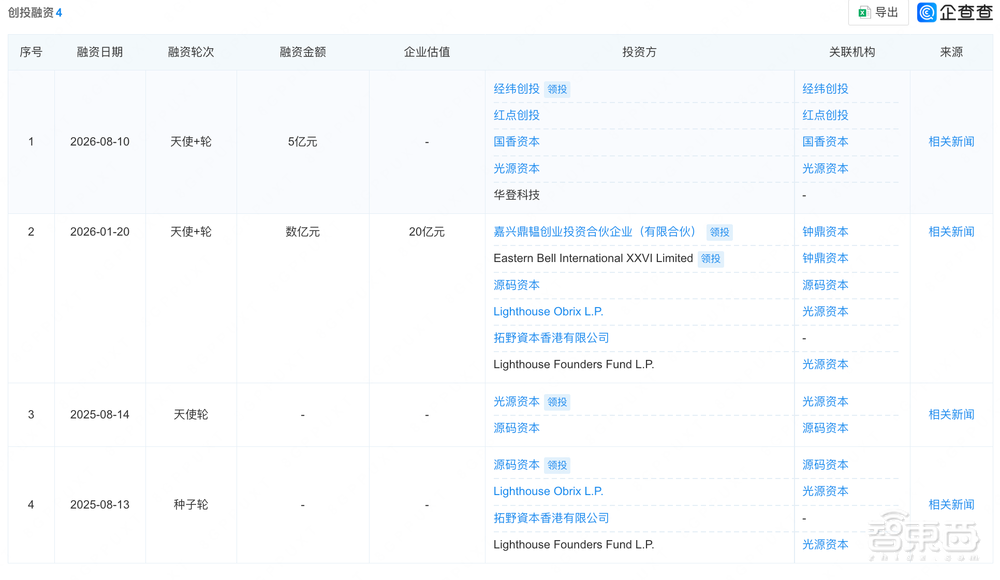Click the 种子轮 round cell
The width and height of the screenshot is (1000, 580).
tap(191, 505)
